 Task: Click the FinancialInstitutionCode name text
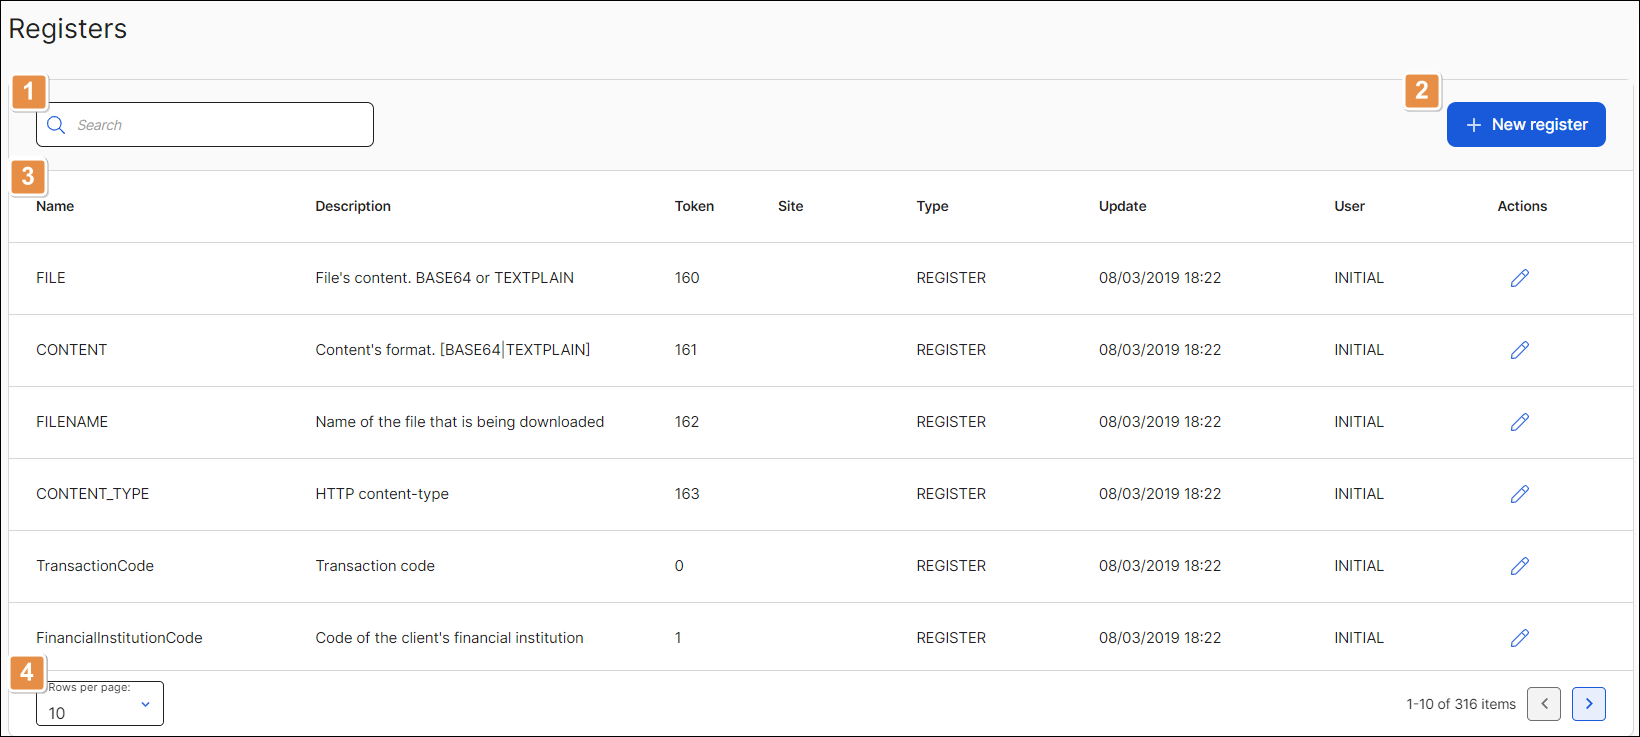[x=119, y=638]
